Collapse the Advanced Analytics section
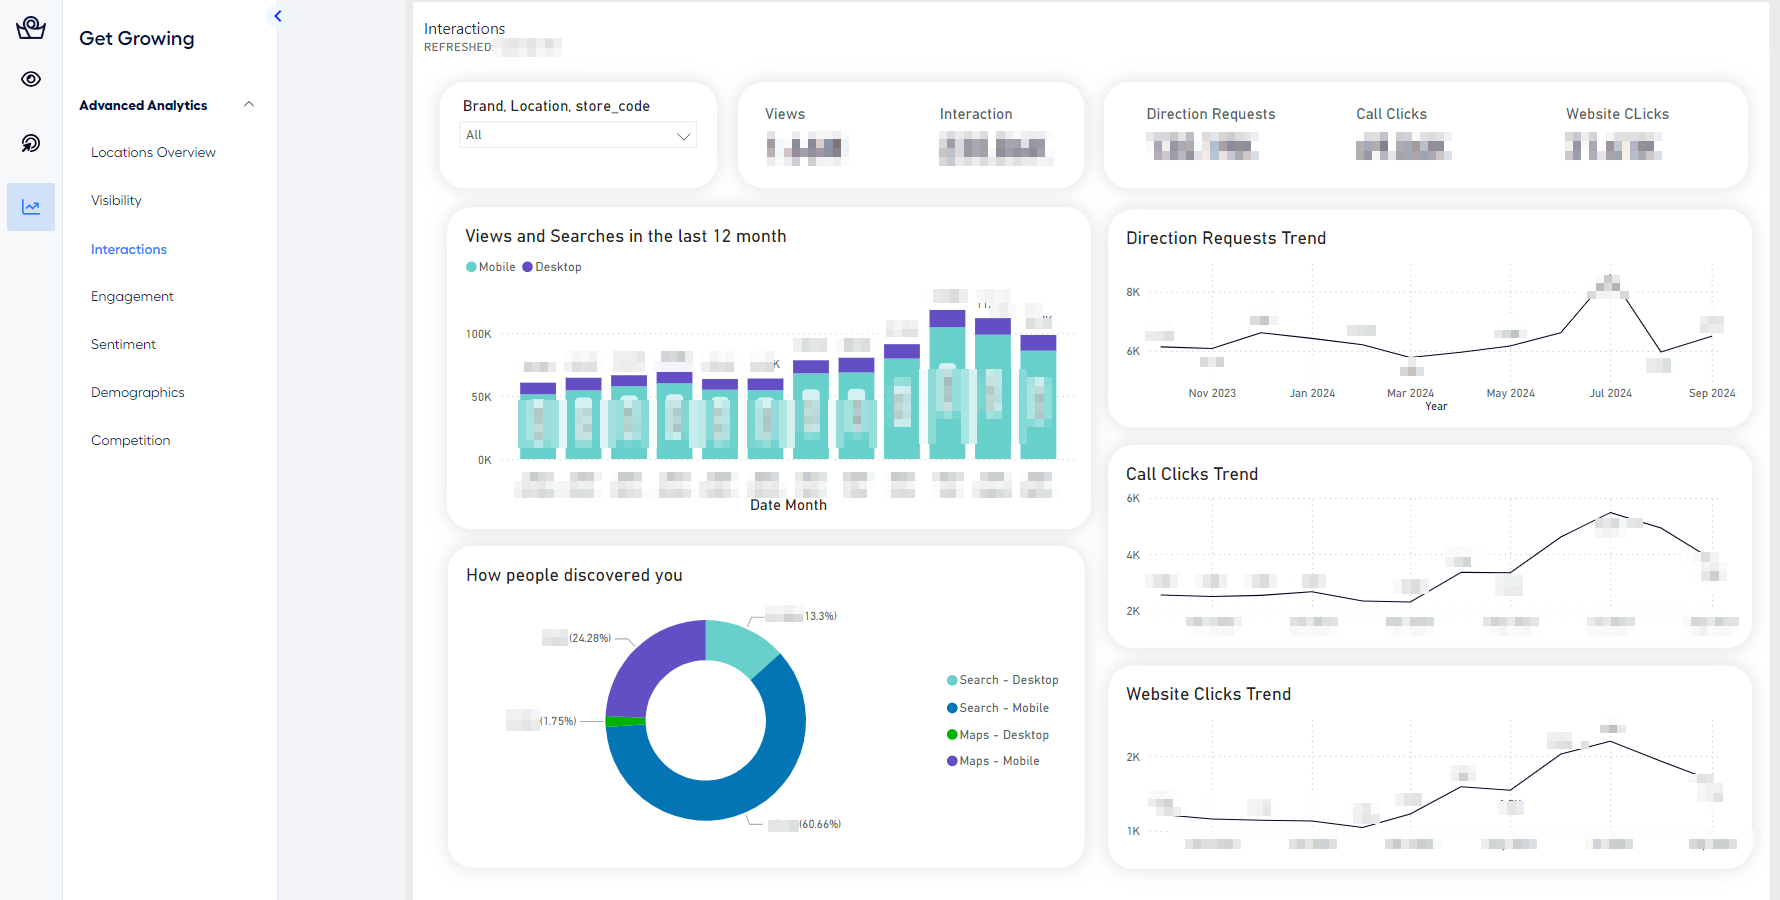 pyautogui.click(x=249, y=105)
